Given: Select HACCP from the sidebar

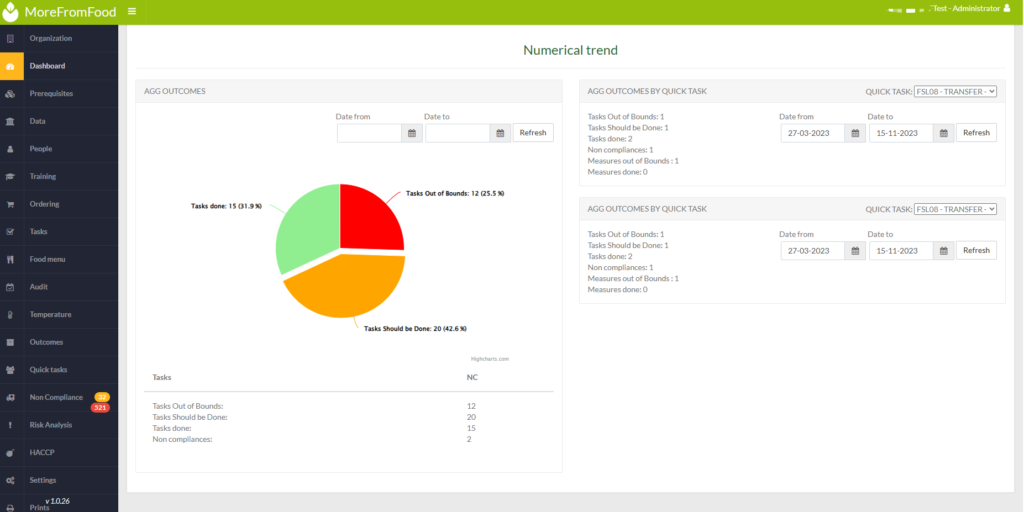Looking at the screenshot, I should tap(42, 452).
